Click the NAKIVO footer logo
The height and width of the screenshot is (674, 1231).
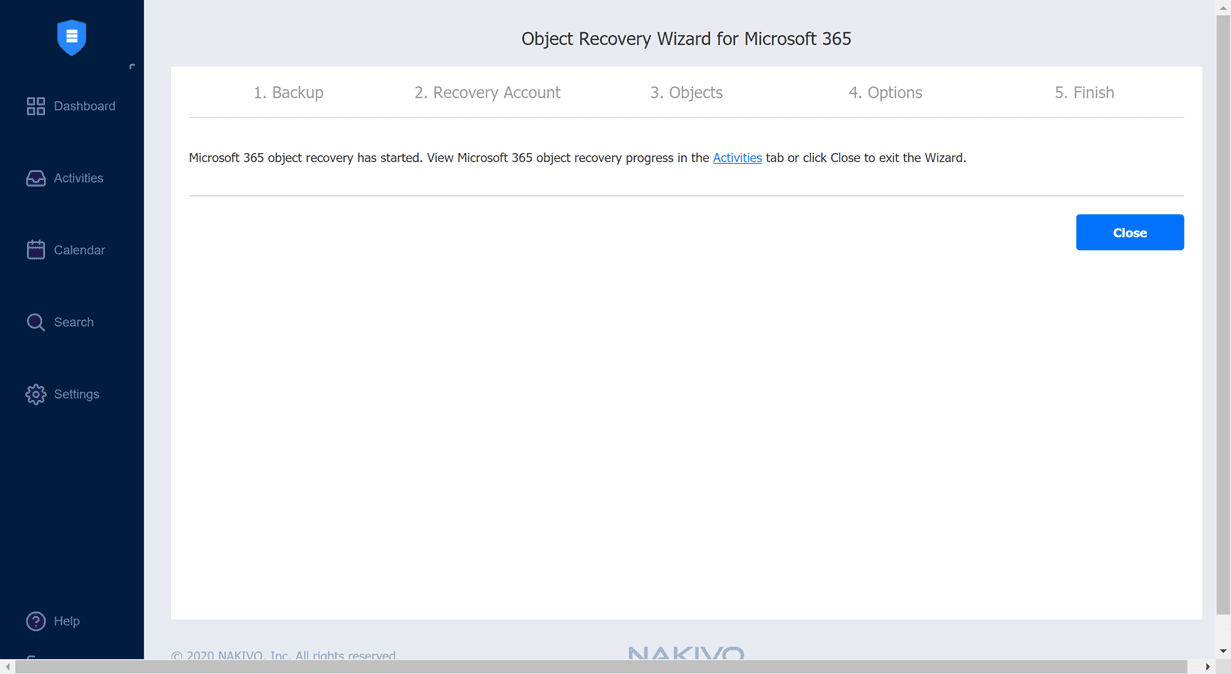[686, 653]
